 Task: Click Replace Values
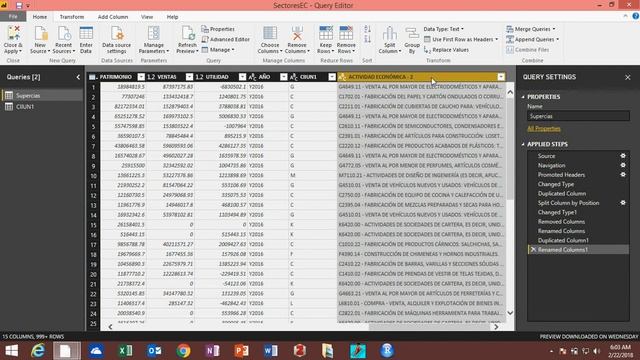pos(447,50)
